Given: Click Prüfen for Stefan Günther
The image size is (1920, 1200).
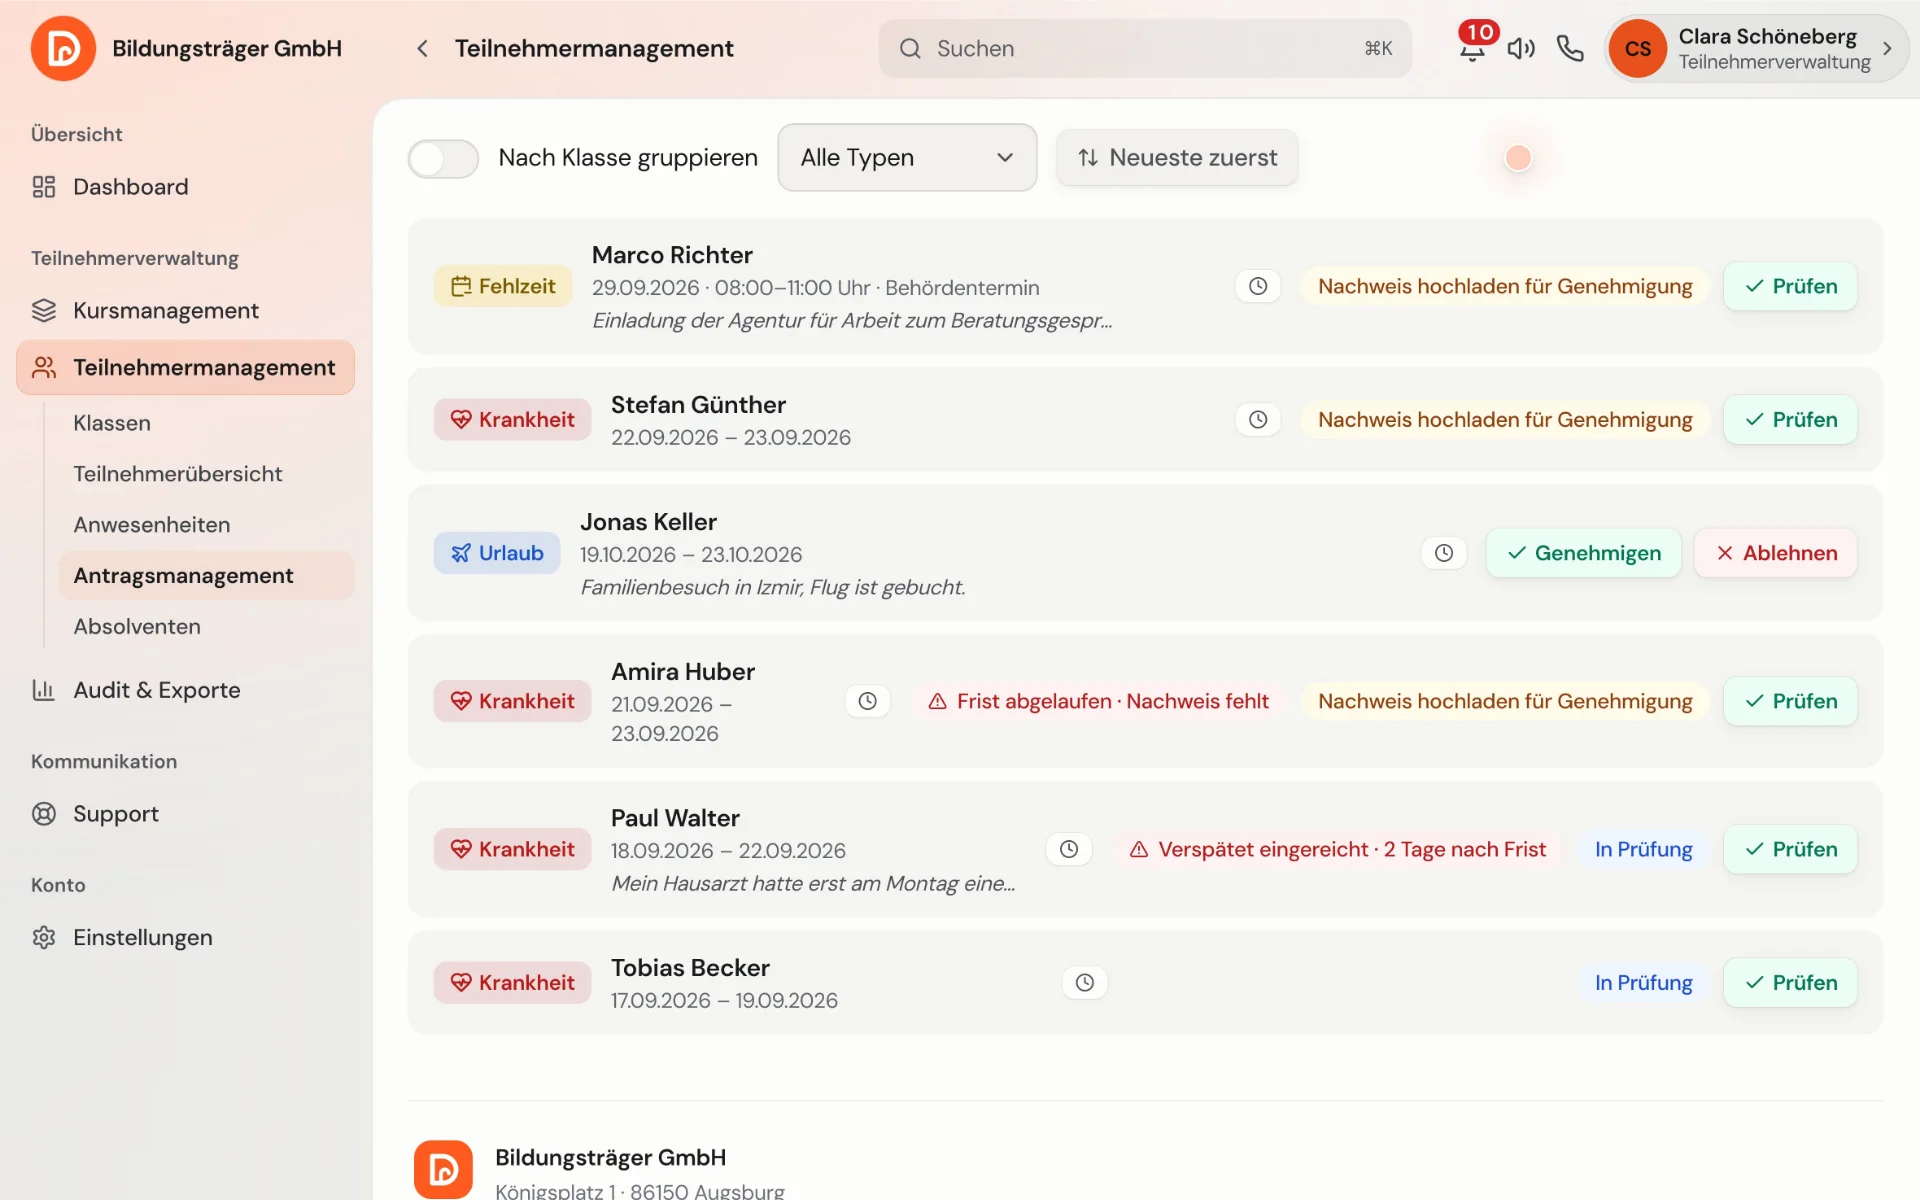Looking at the screenshot, I should [x=1790, y=419].
